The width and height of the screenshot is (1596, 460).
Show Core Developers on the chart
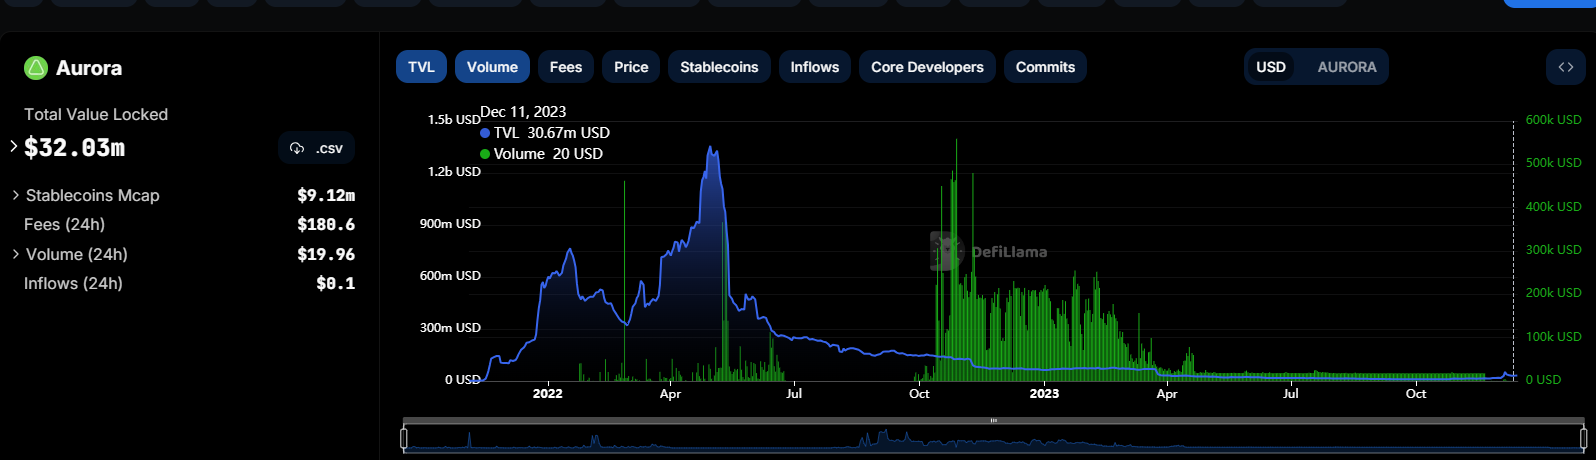(926, 67)
